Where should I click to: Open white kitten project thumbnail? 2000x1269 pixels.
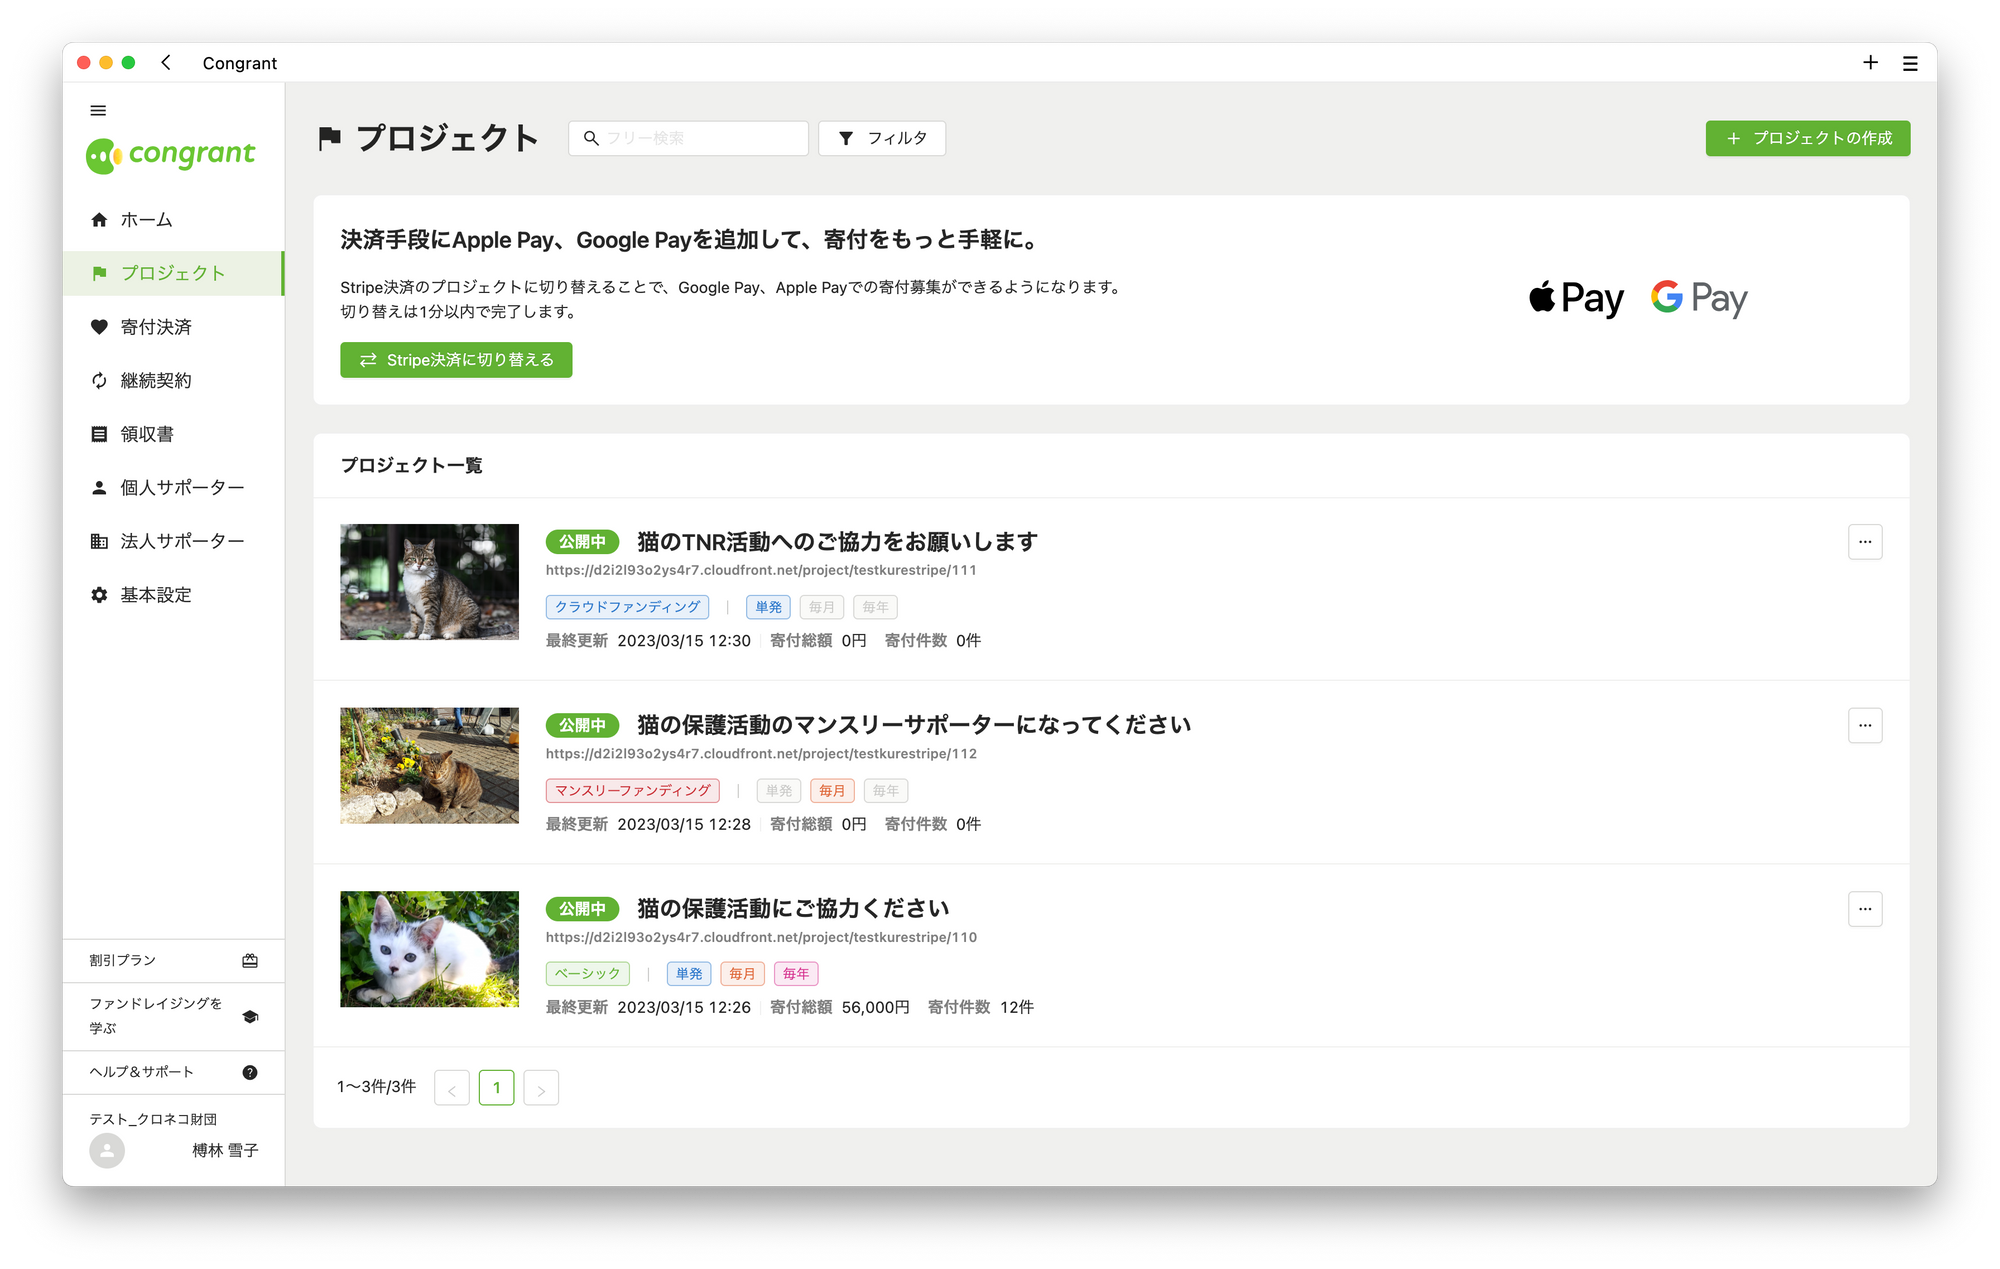click(429, 949)
